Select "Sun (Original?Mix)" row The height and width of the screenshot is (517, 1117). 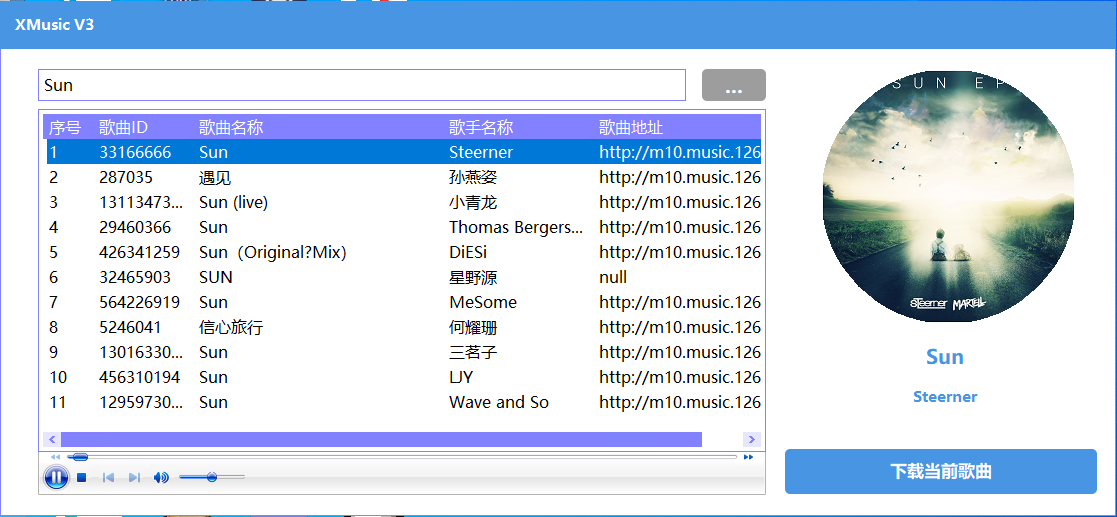(x=404, y=252)
